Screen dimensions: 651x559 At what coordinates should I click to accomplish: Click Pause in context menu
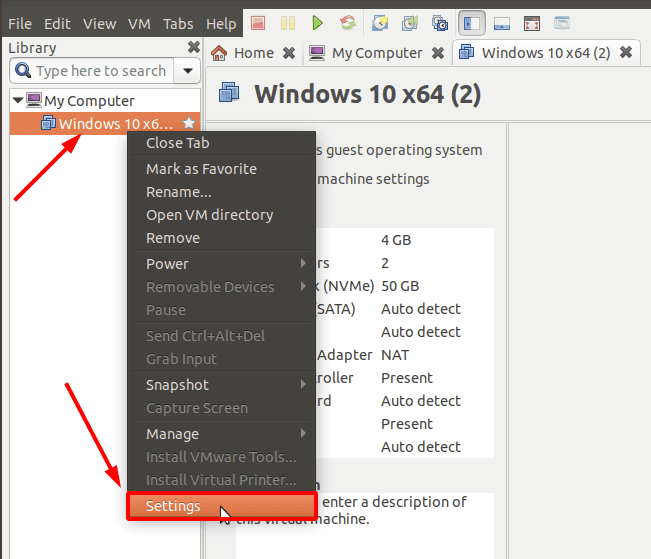(222, 310)
